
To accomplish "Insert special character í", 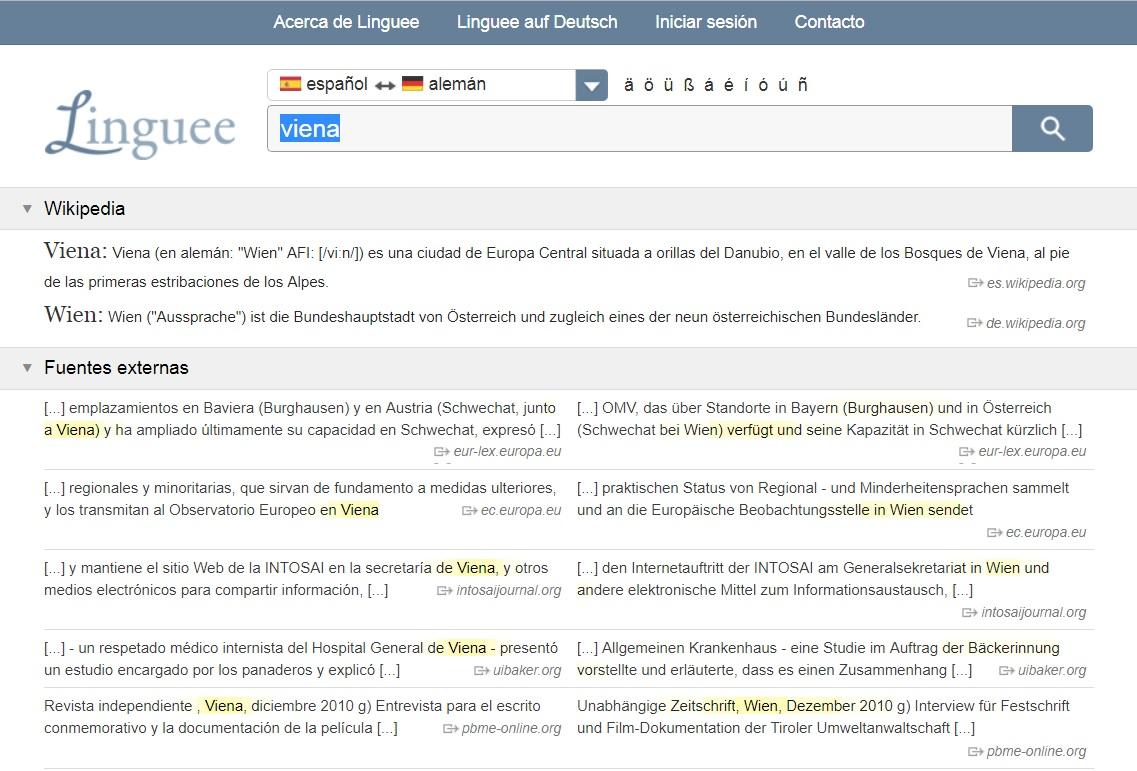I will 745,85.
